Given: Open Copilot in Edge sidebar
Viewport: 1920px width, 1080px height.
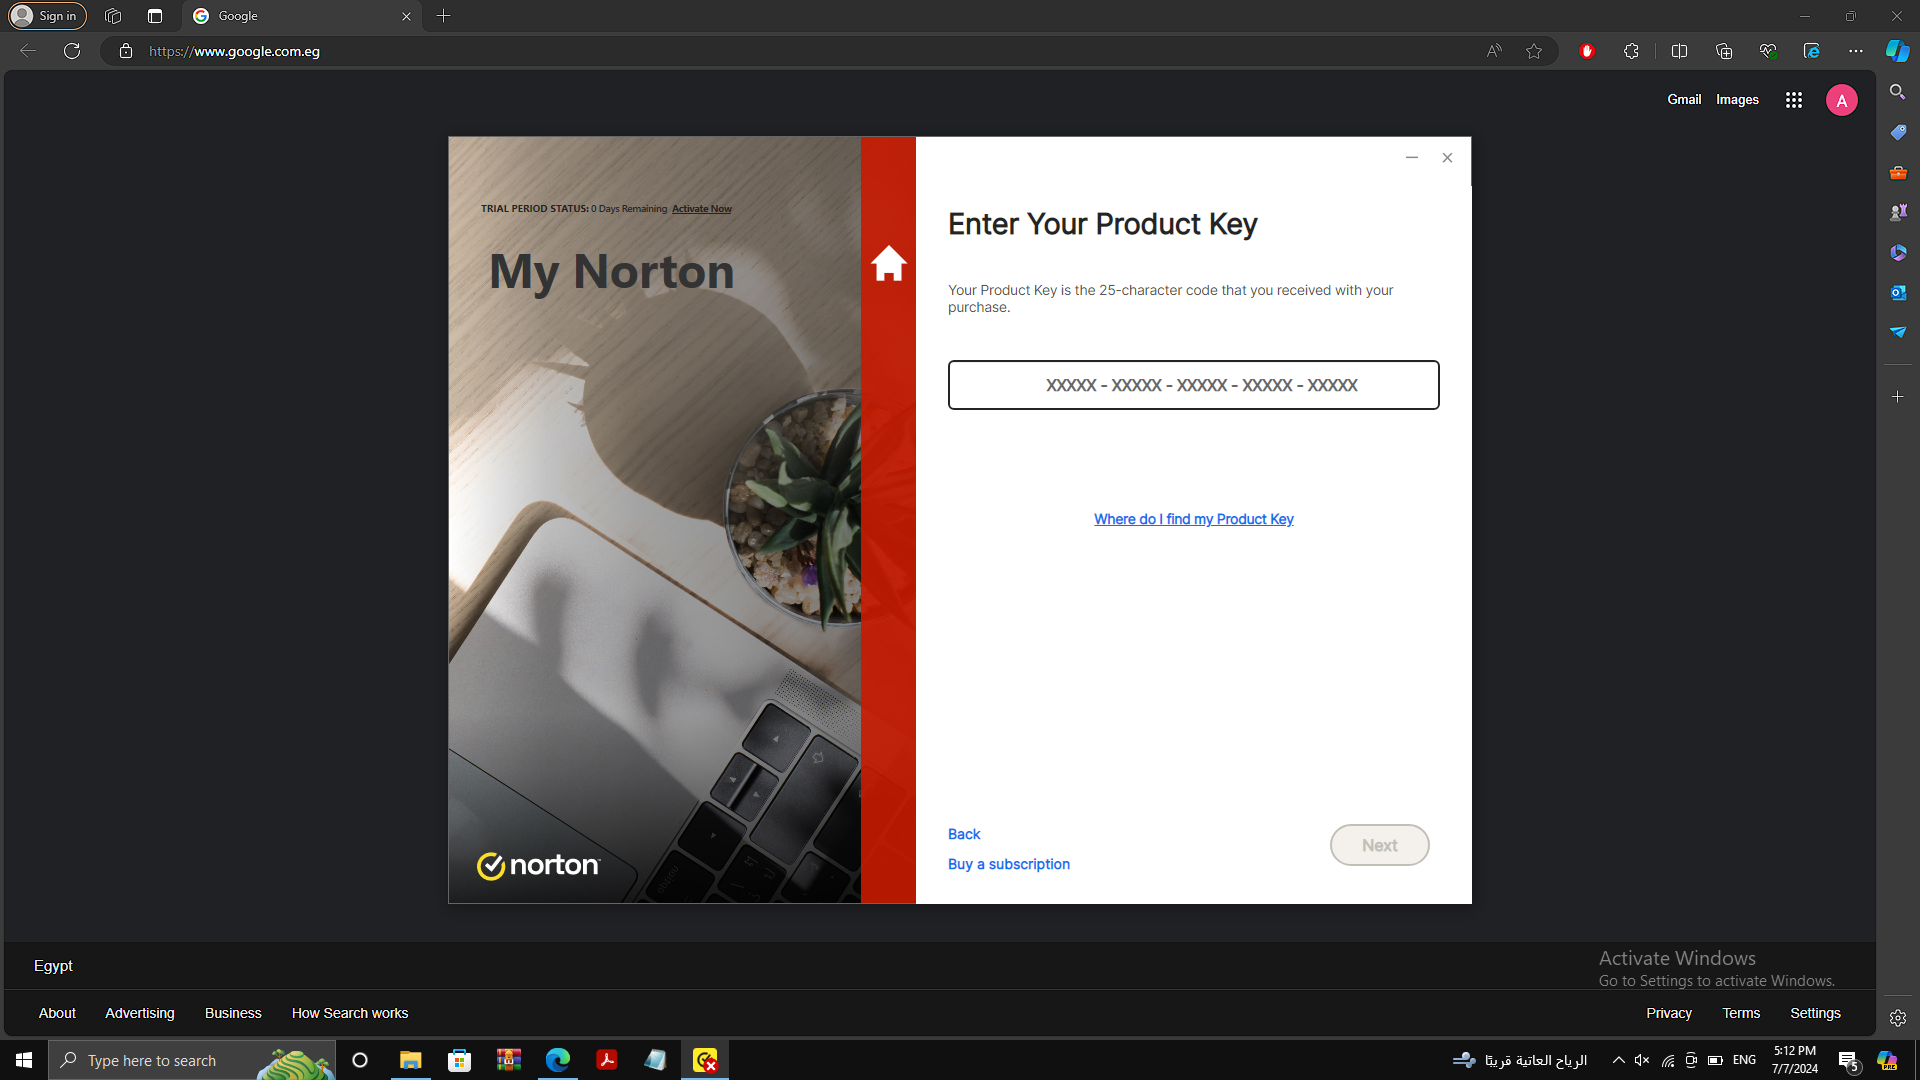Looking at the screenshot, I should pyautogui.click(x=1897, y=51).
